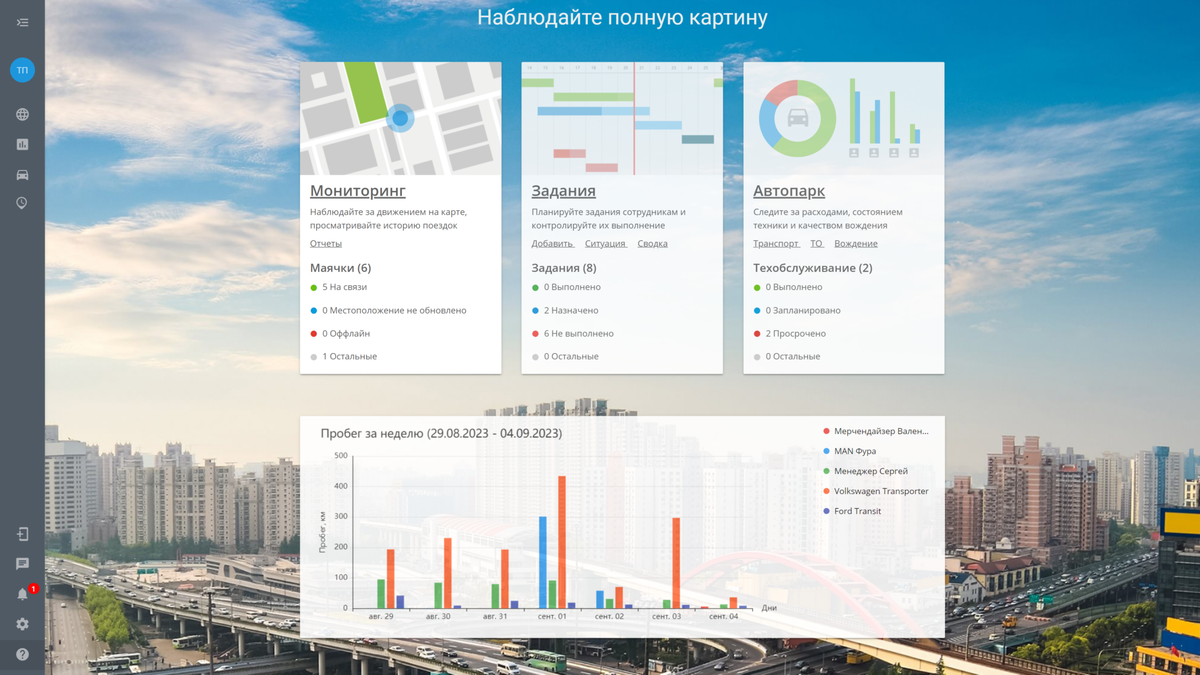Viewport: 1200px width, 675px height.
Task: Click the Вождение link
Action: click(x=856, y=243)
